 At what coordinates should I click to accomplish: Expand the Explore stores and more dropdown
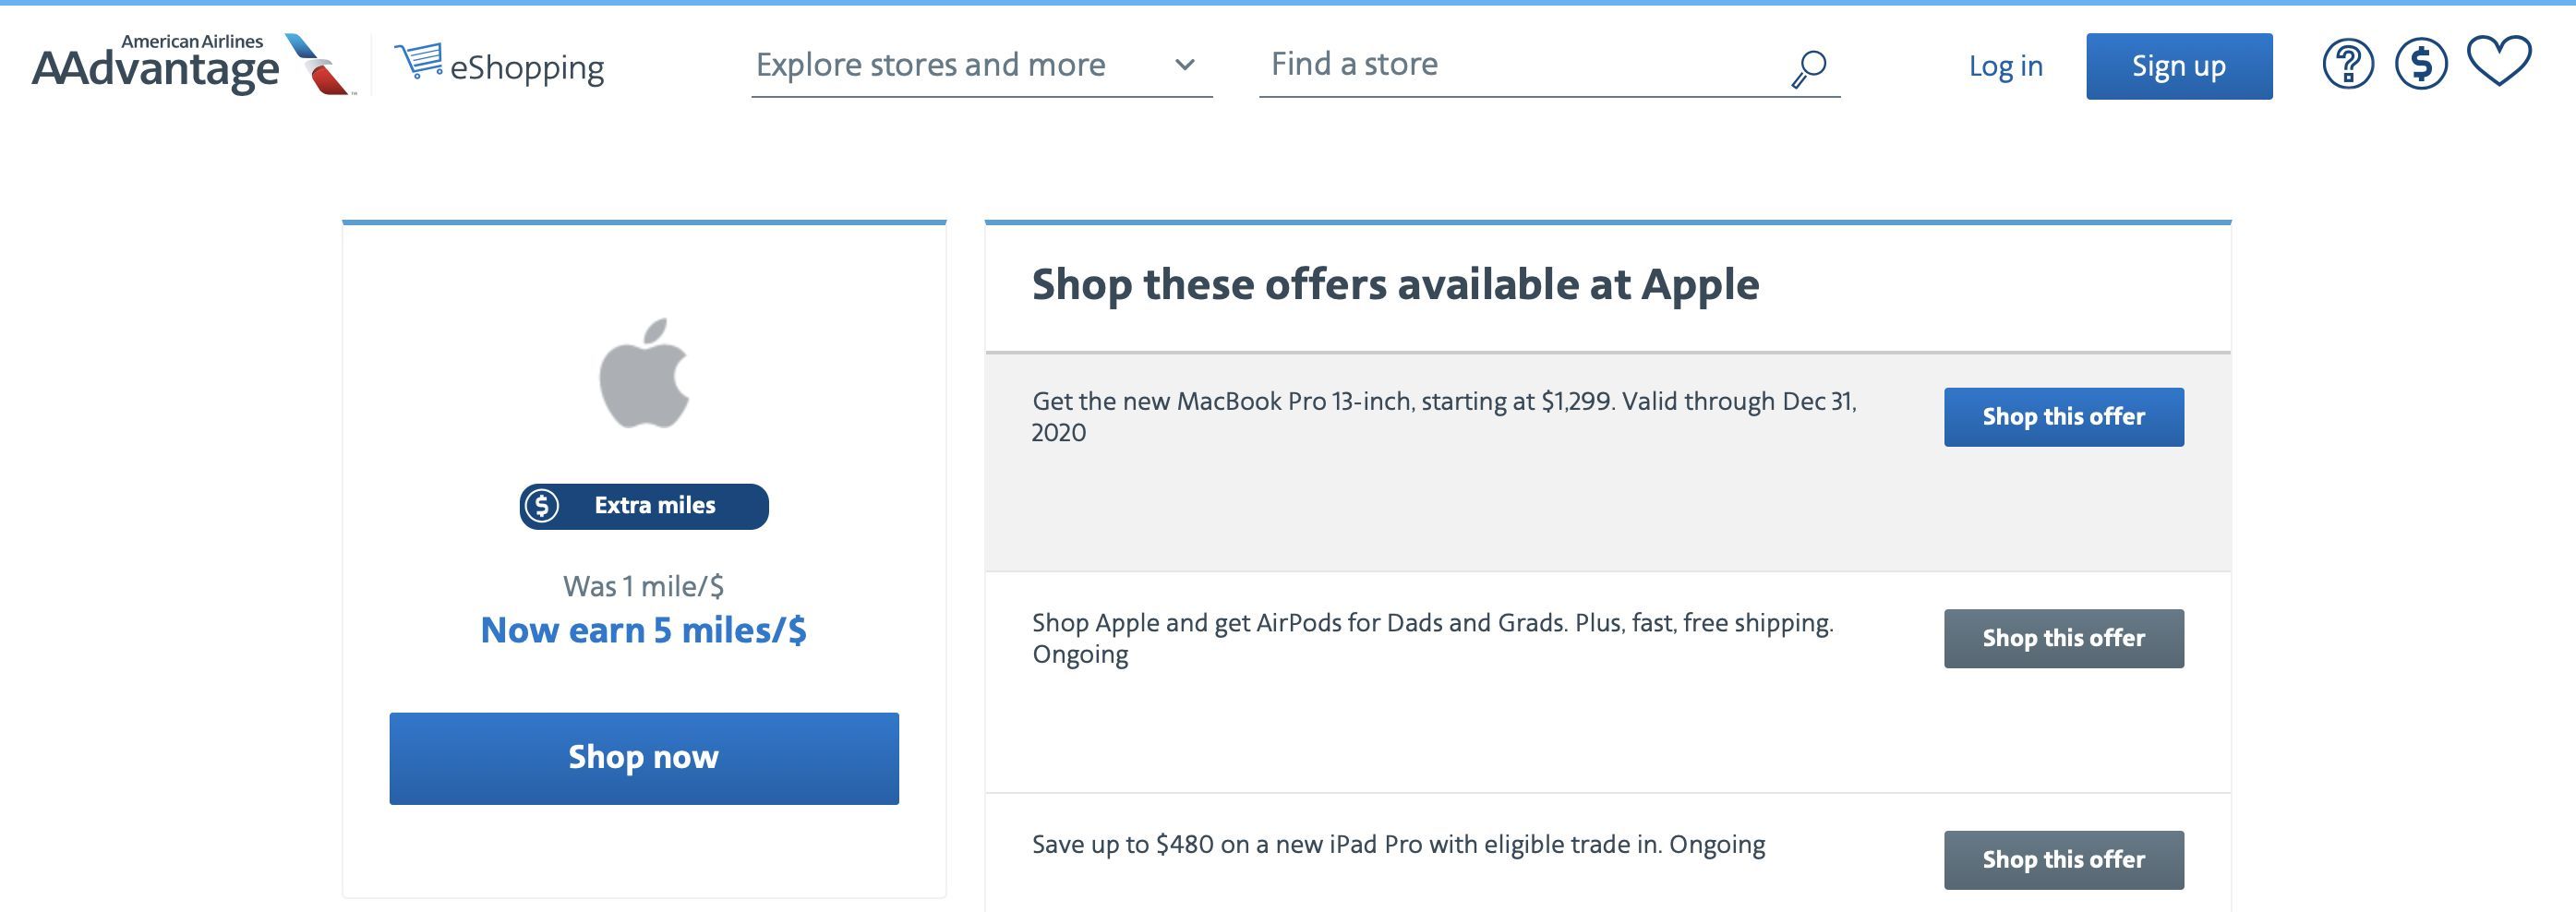click(981, 66)
